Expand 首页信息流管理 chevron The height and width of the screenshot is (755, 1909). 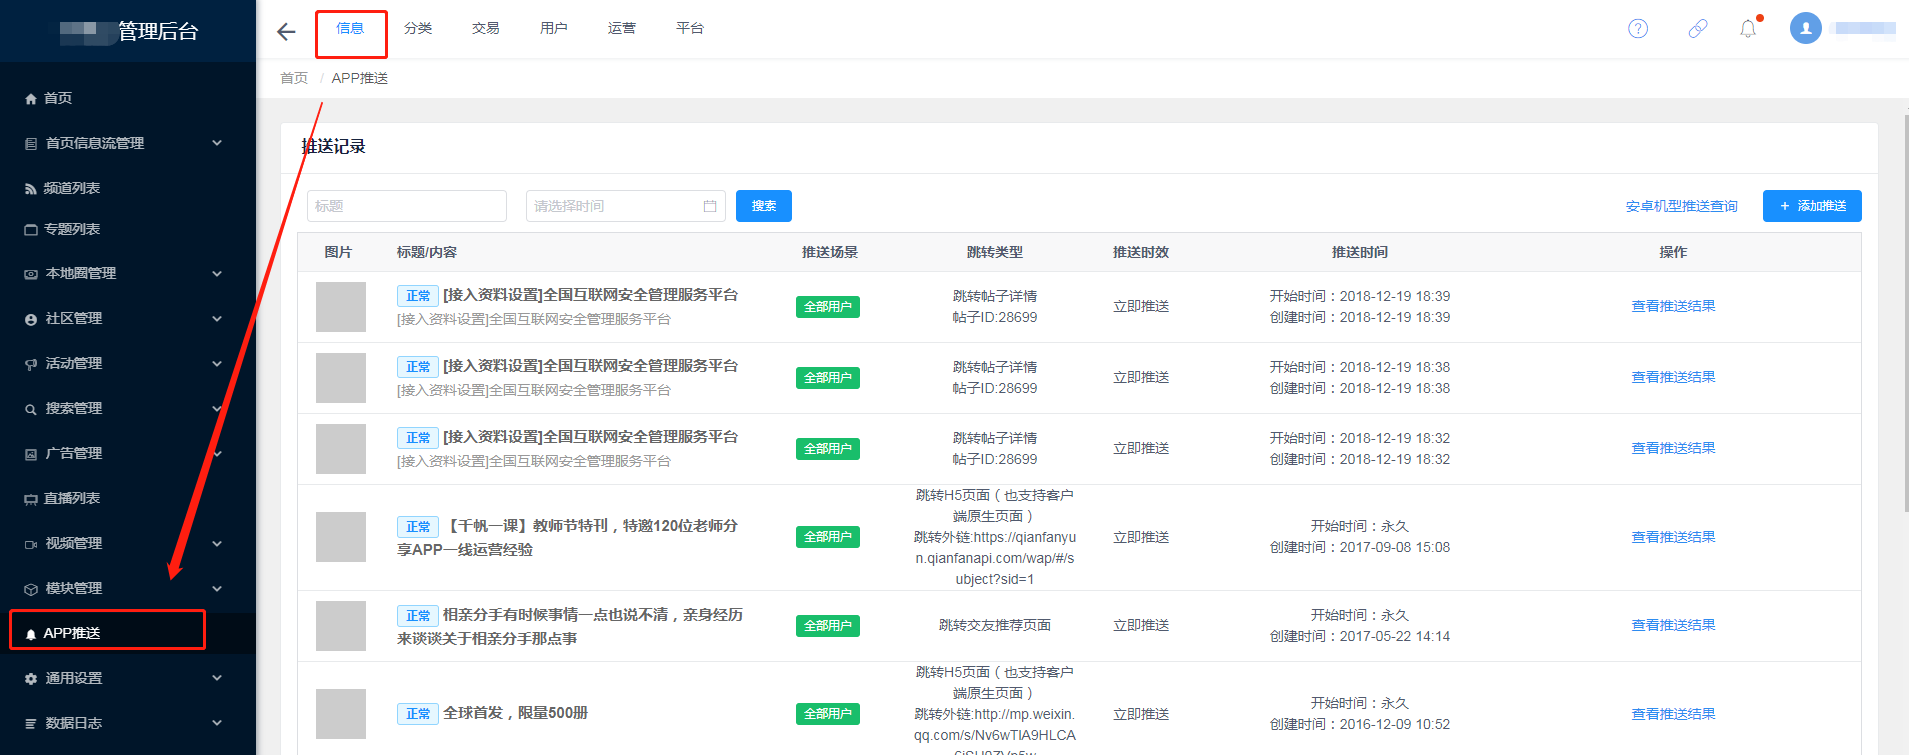(217, 143)
